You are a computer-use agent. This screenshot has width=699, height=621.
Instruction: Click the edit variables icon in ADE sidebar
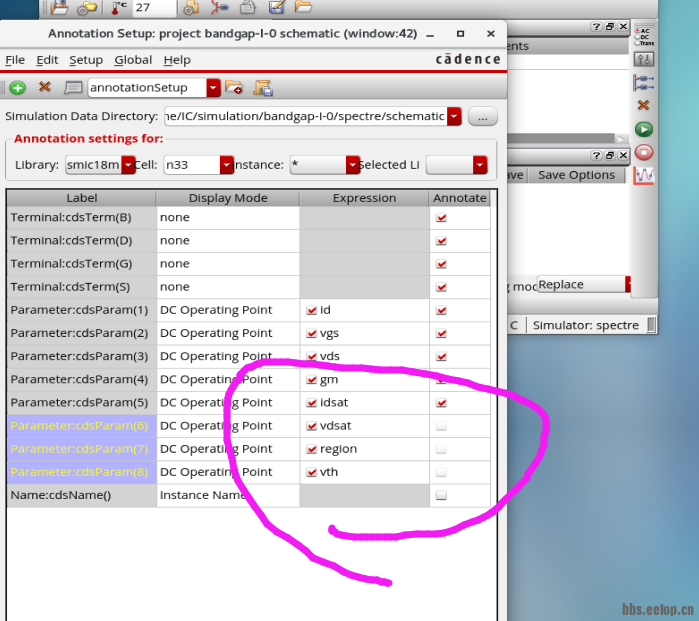tap(643, 82)
